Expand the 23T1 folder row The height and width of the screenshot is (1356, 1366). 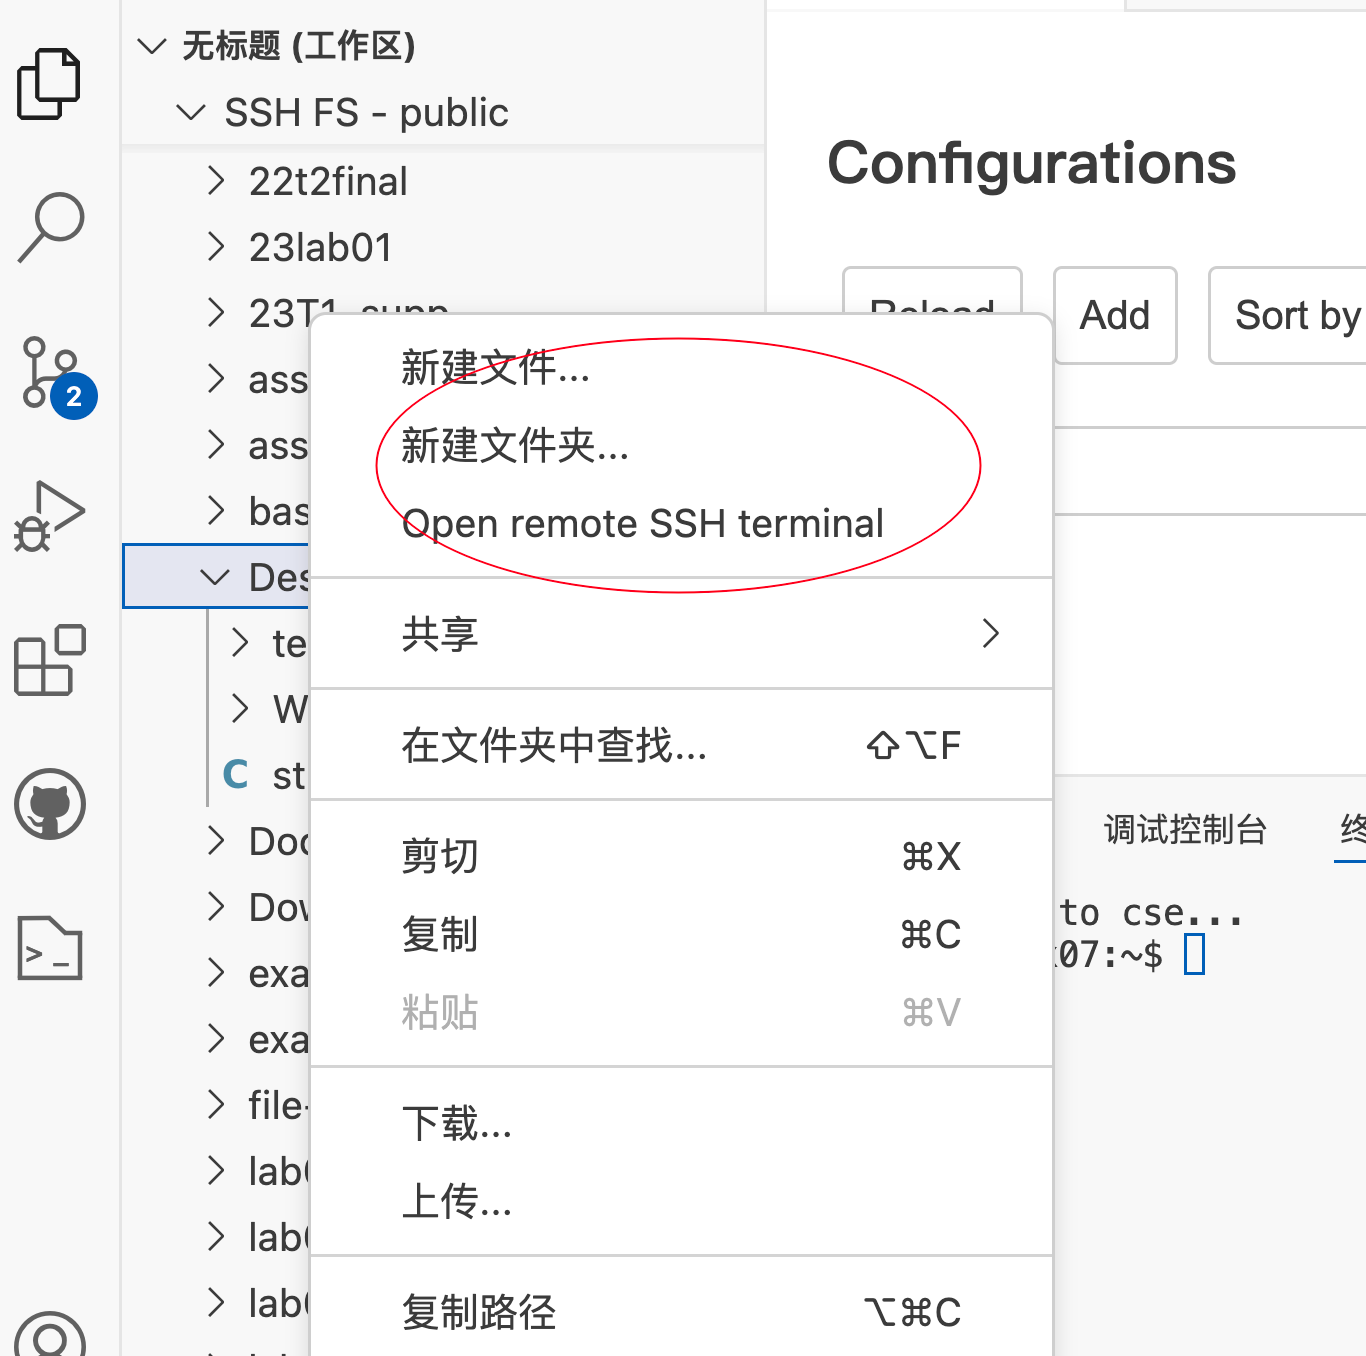pyautogui.click(x=215, y=313)
